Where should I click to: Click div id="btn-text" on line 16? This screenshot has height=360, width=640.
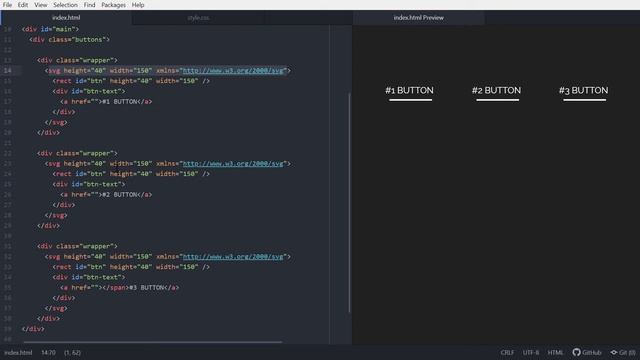click(x=89, y=91)
